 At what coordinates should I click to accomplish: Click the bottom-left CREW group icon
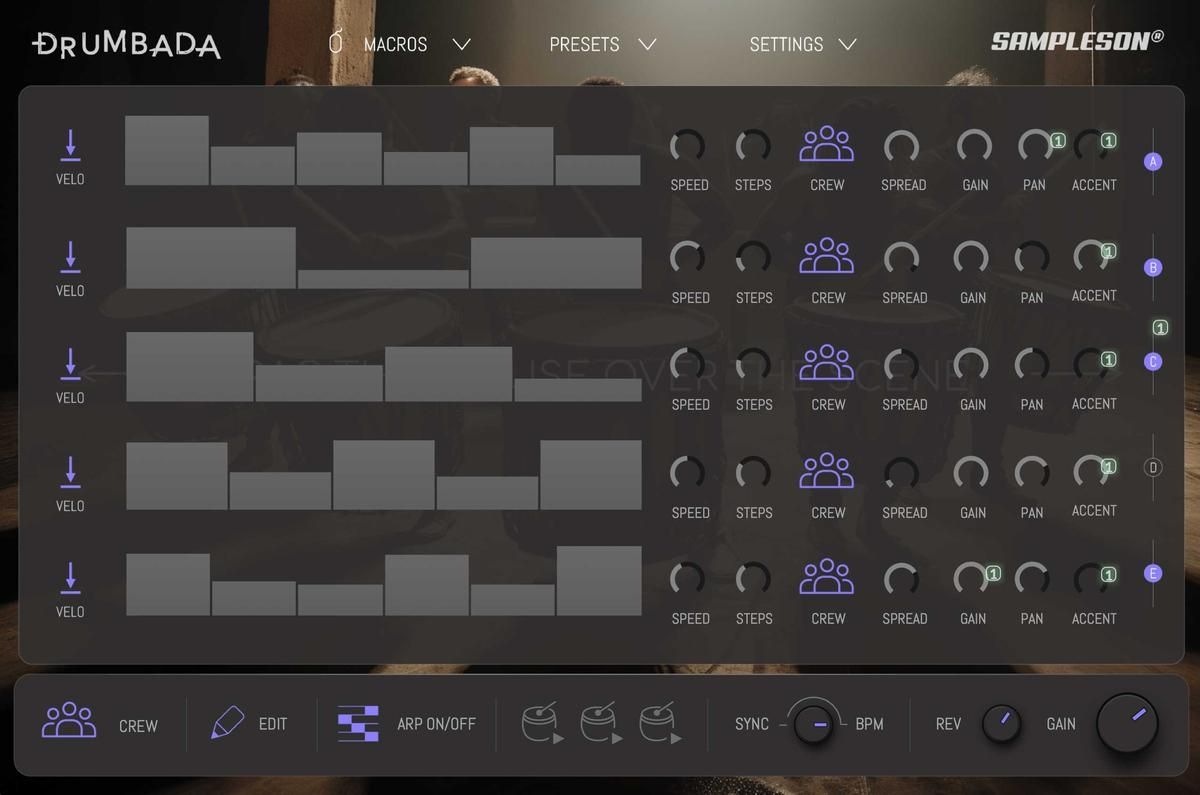pyautogui.click(x=69, y=721)
